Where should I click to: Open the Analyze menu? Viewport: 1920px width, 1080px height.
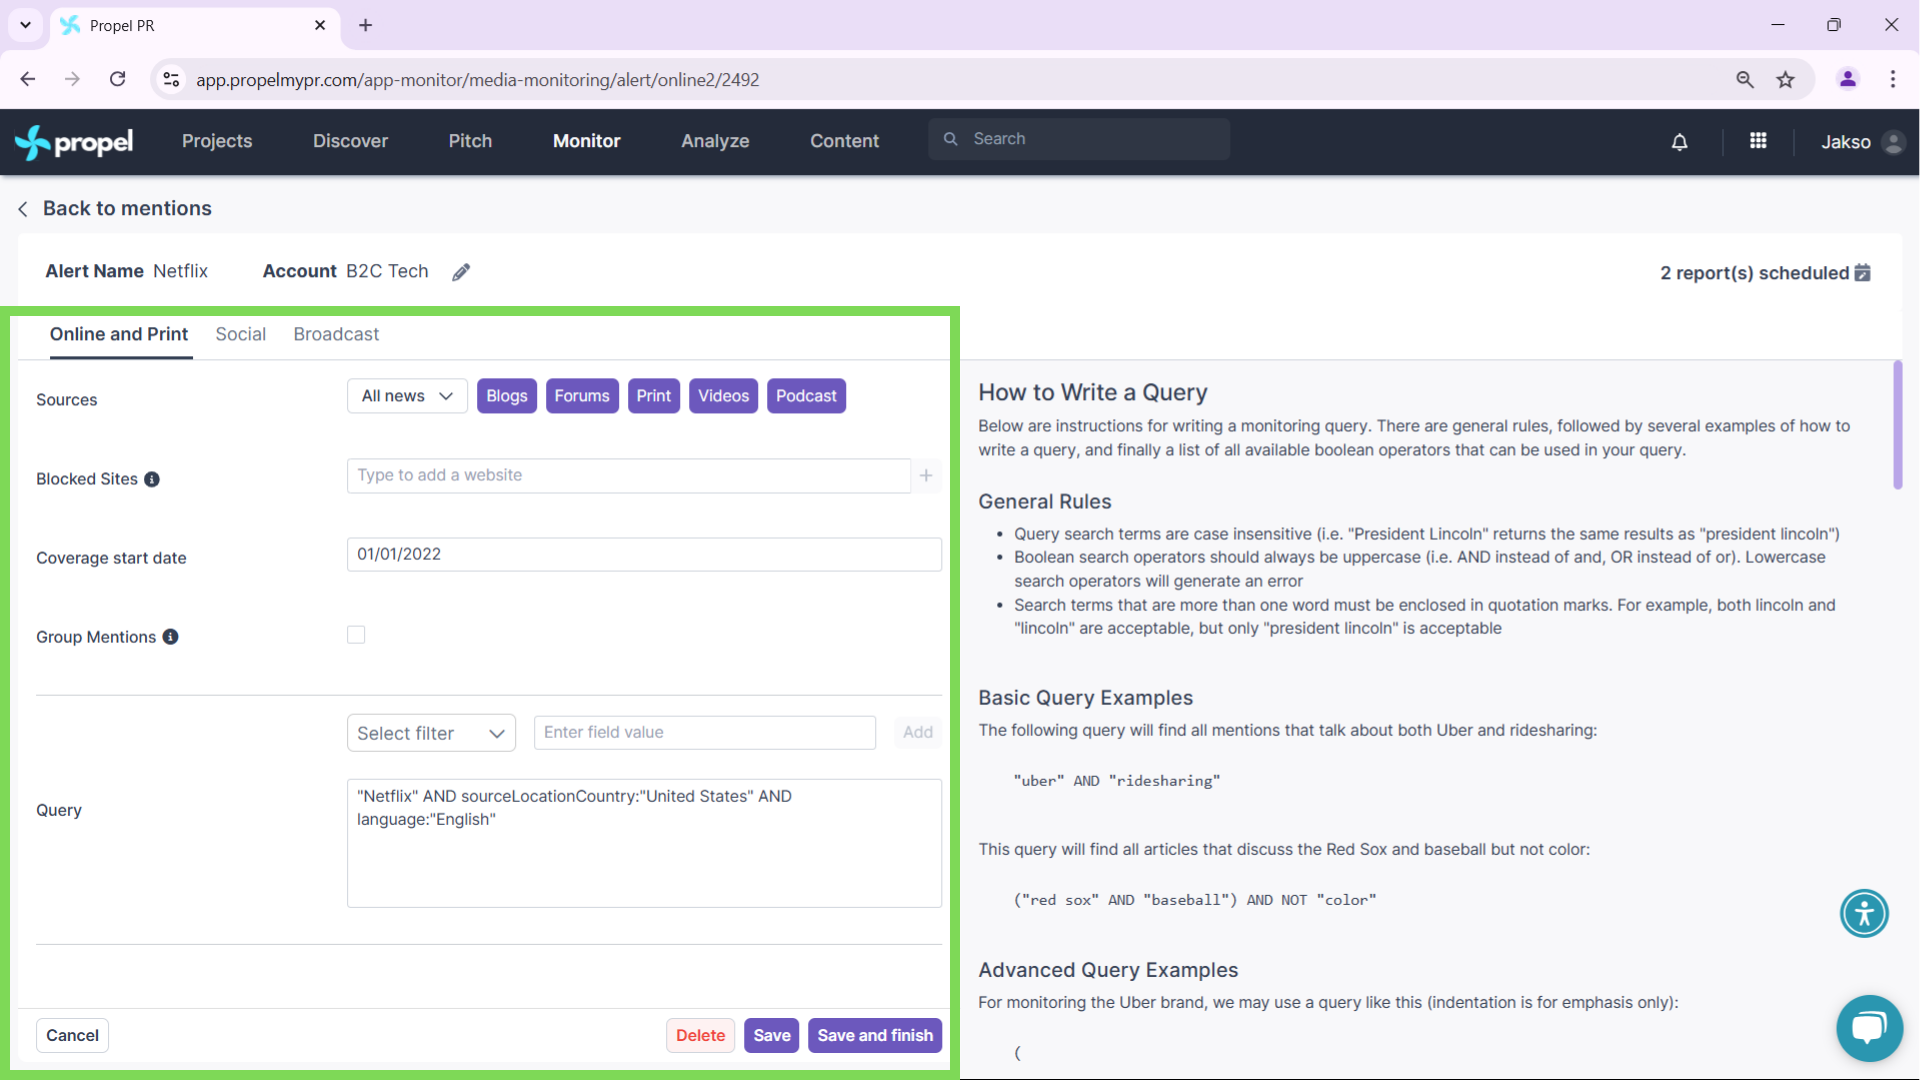pos(715,141)
